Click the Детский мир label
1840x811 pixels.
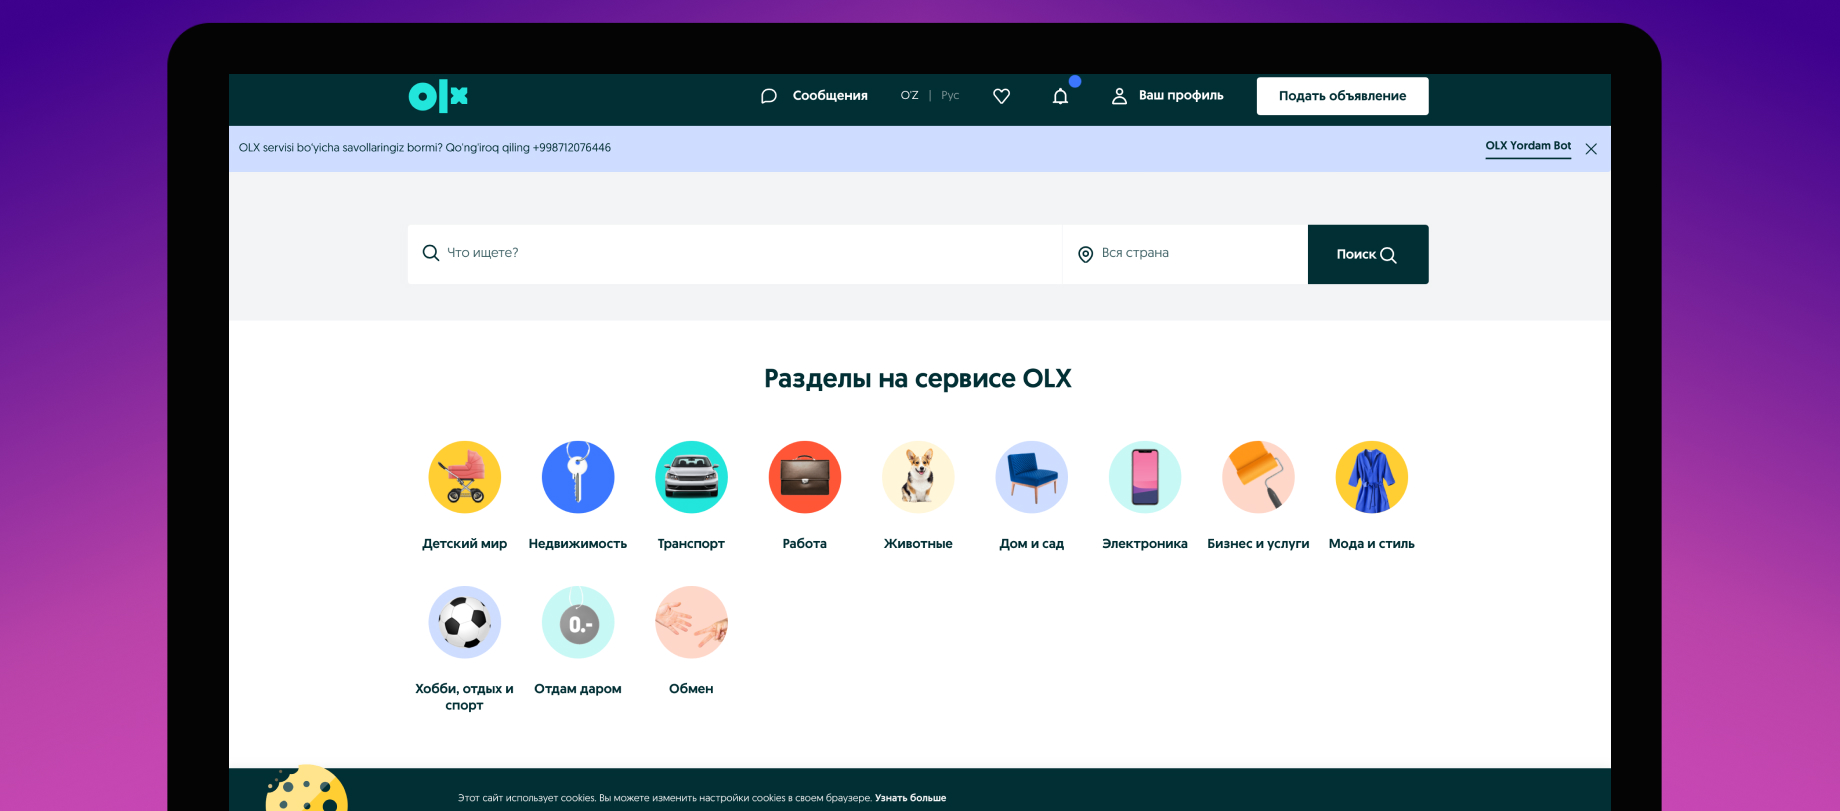click(x=465, y=544)
